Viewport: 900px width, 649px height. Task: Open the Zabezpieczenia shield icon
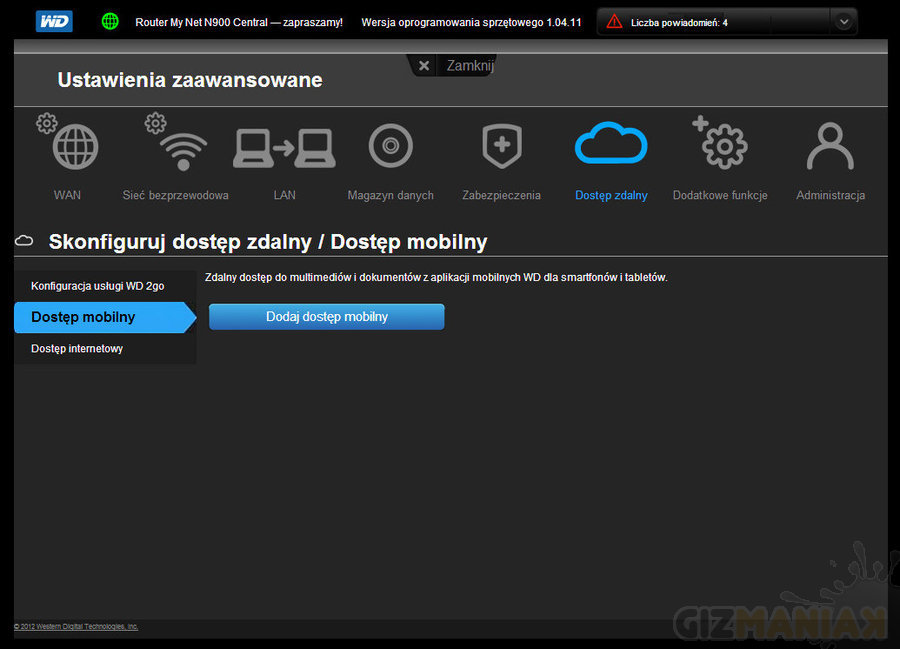coord(501,147)
